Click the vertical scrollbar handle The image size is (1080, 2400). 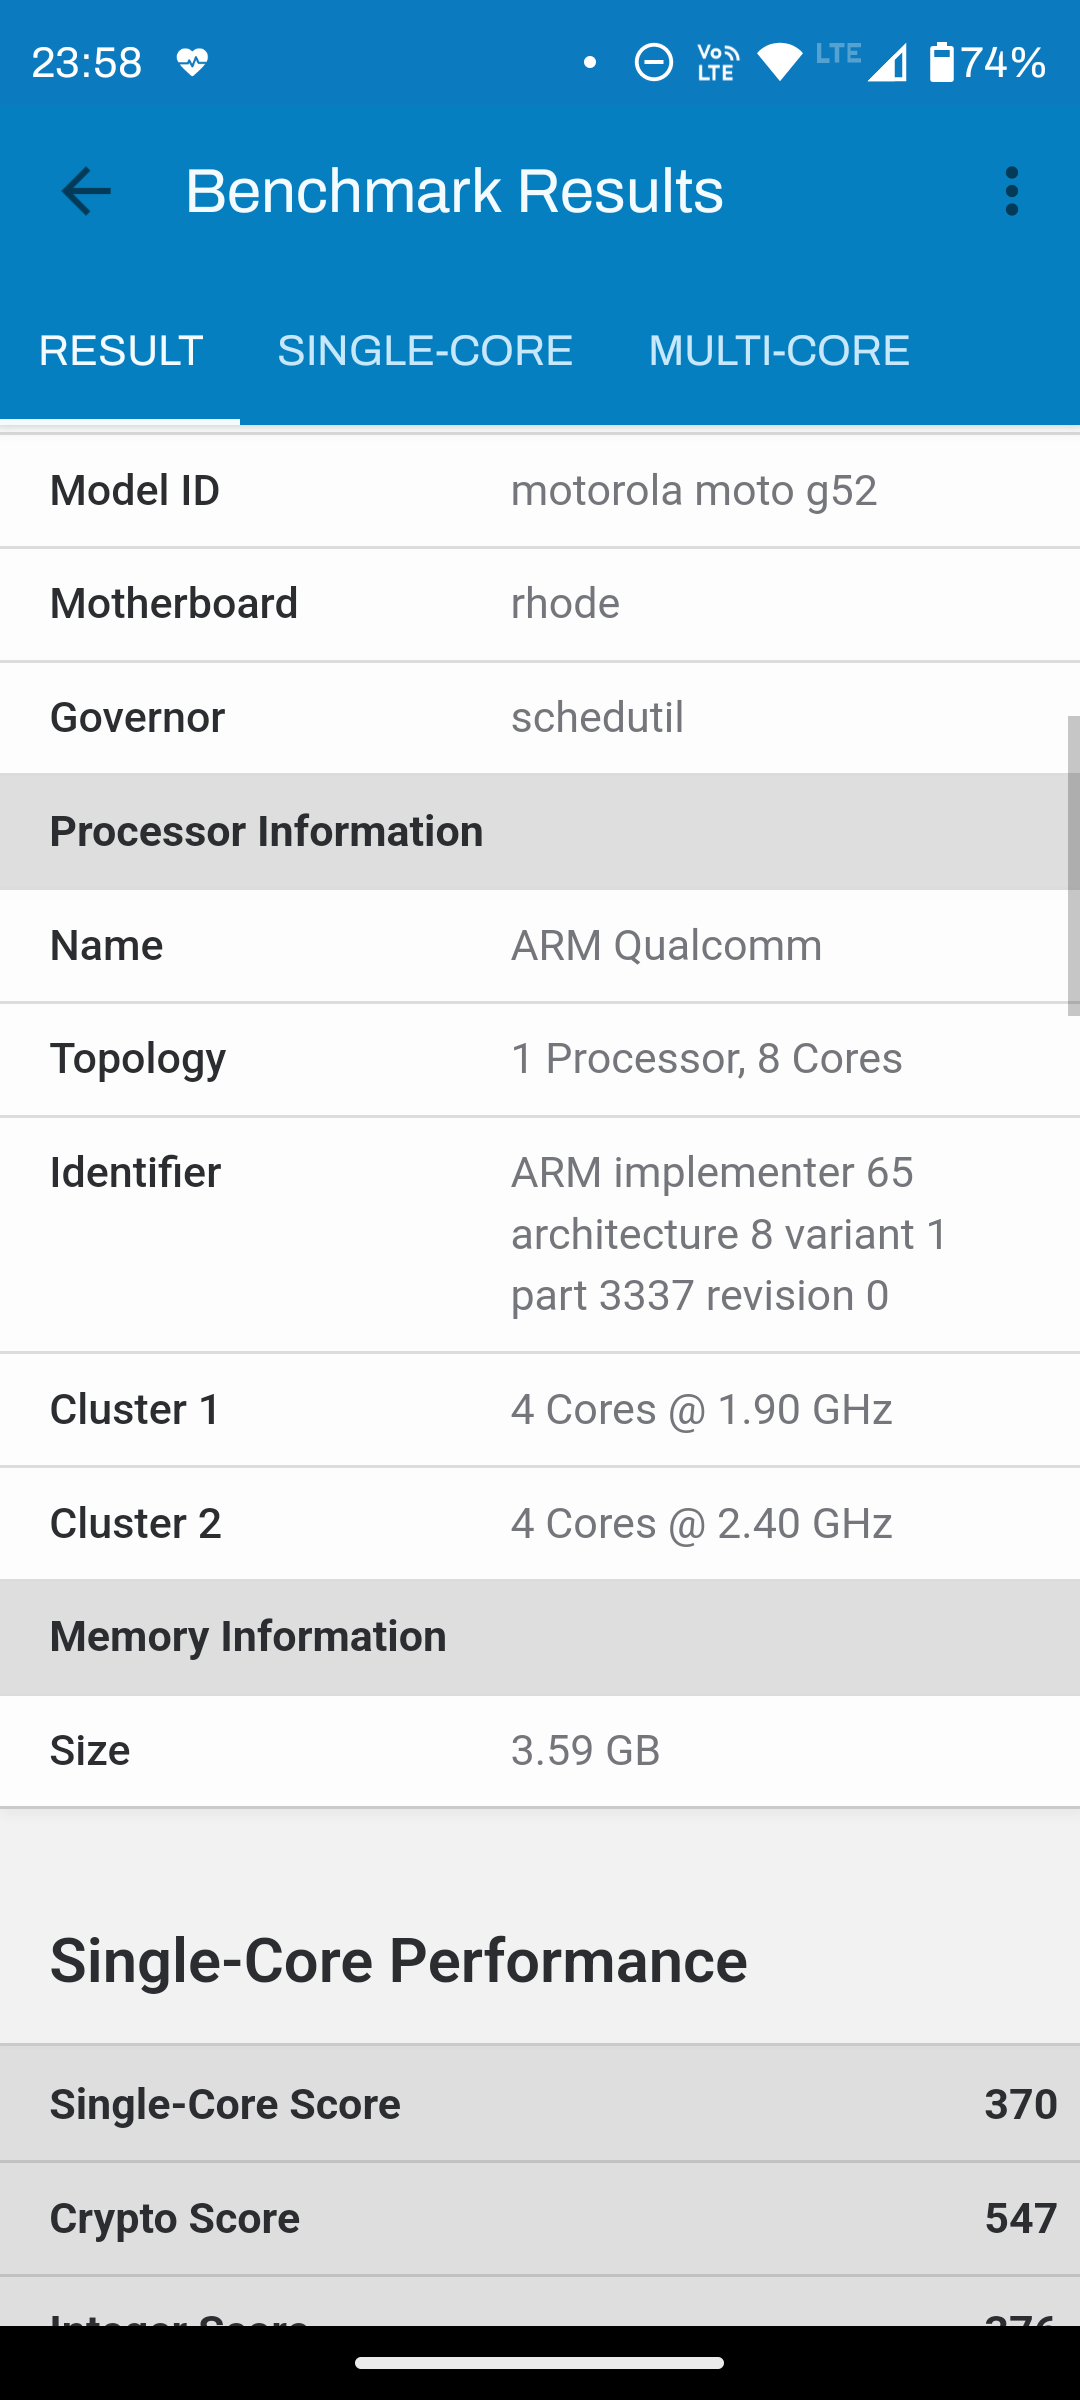[1073, 866]
